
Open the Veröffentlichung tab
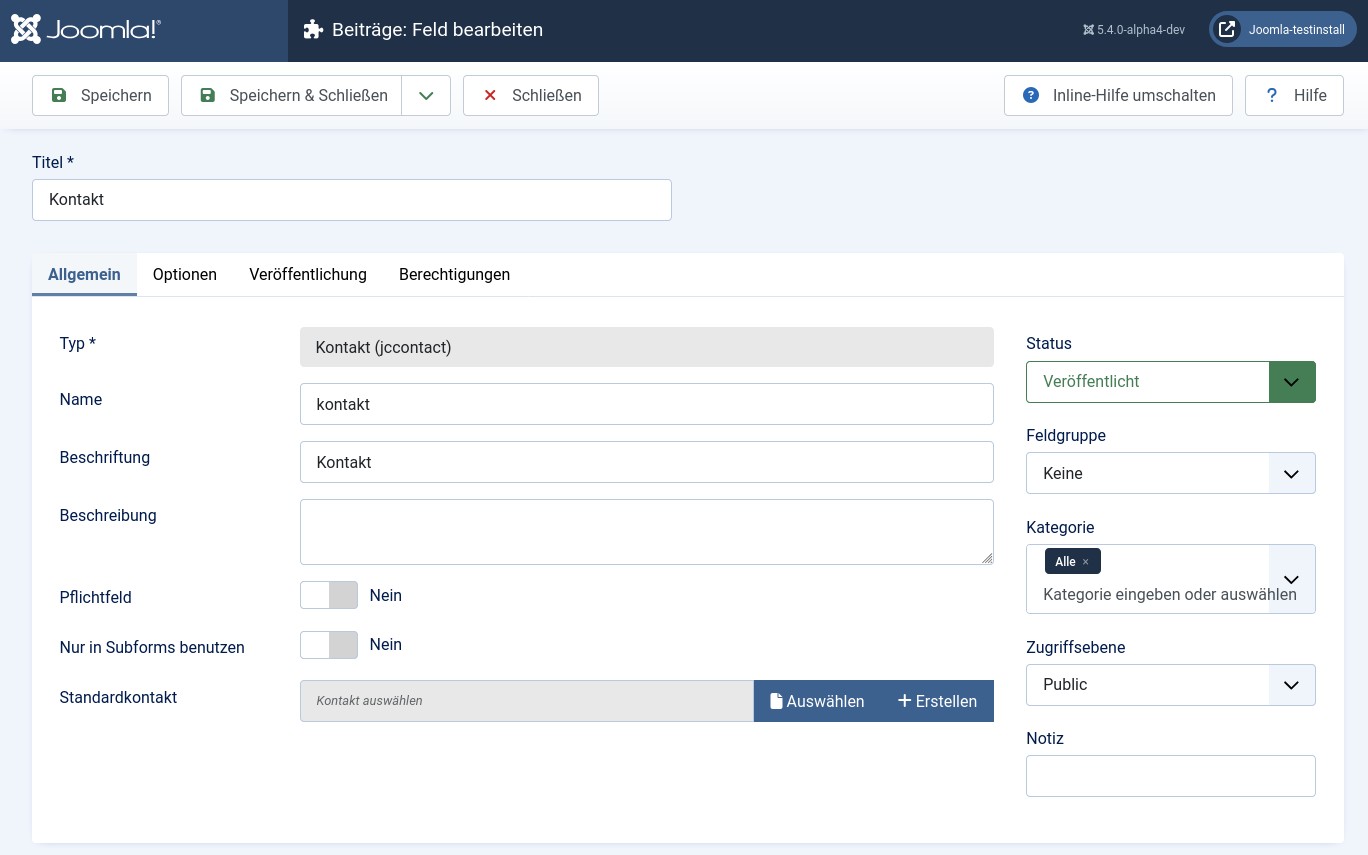[308, 274]
